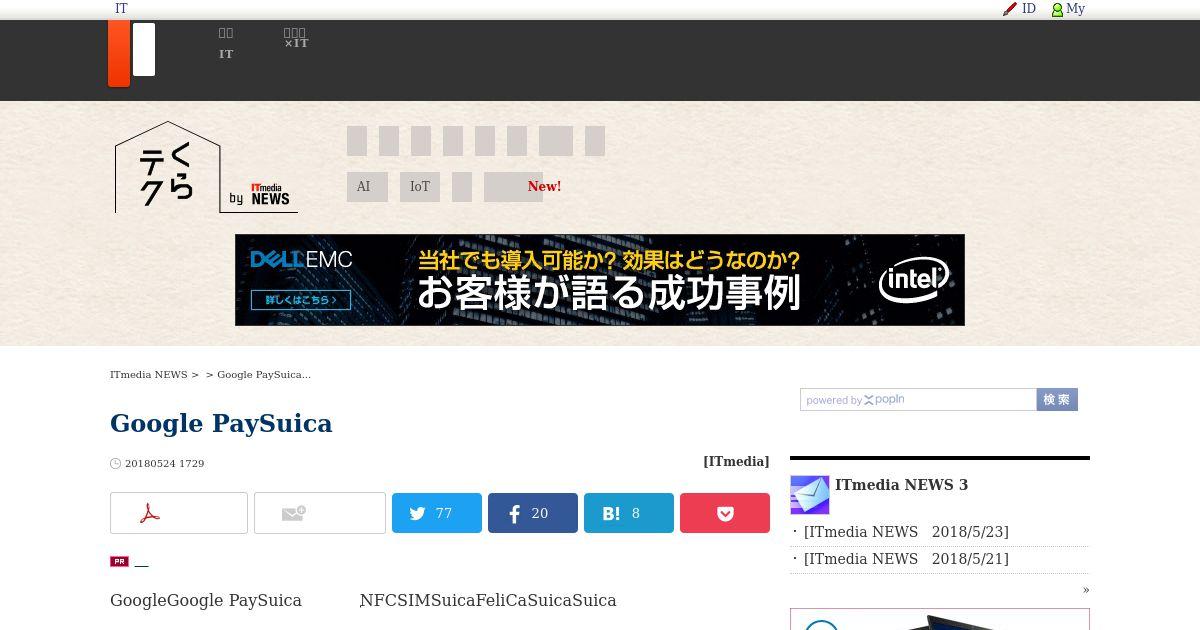Click the 'ID' label in the top bar
Image resolution: width=1200 pixels, height=630 pixels.
click(x=1029, y=8)
